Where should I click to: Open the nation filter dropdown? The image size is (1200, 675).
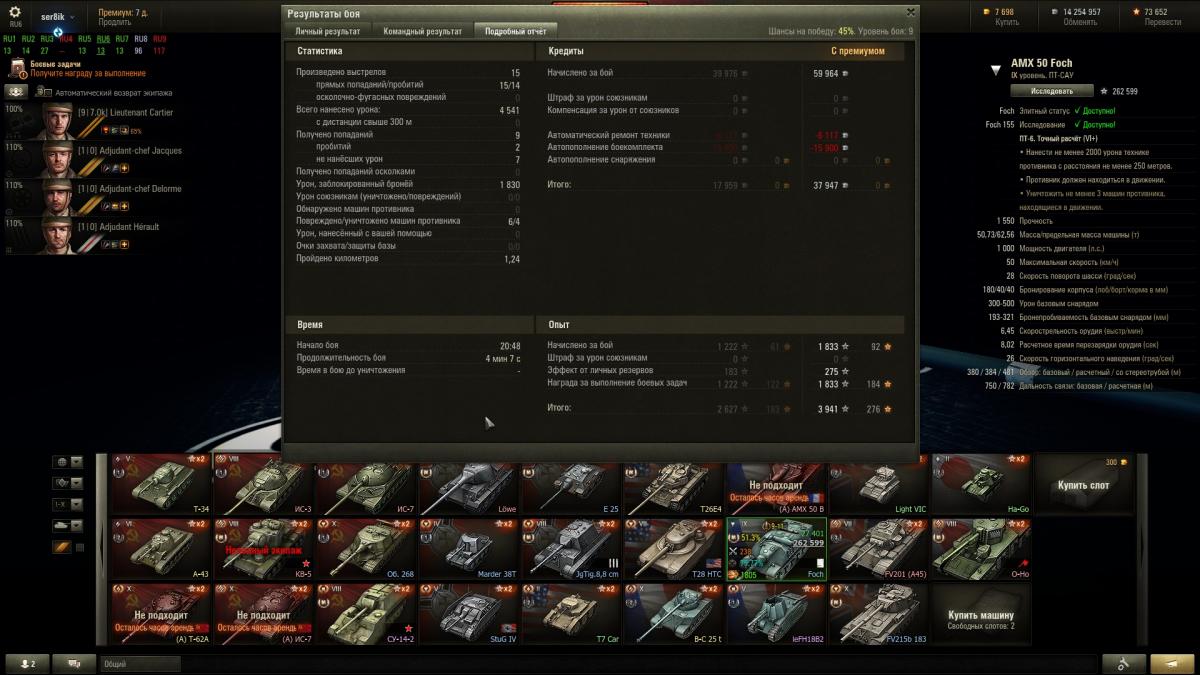[67, 462]
